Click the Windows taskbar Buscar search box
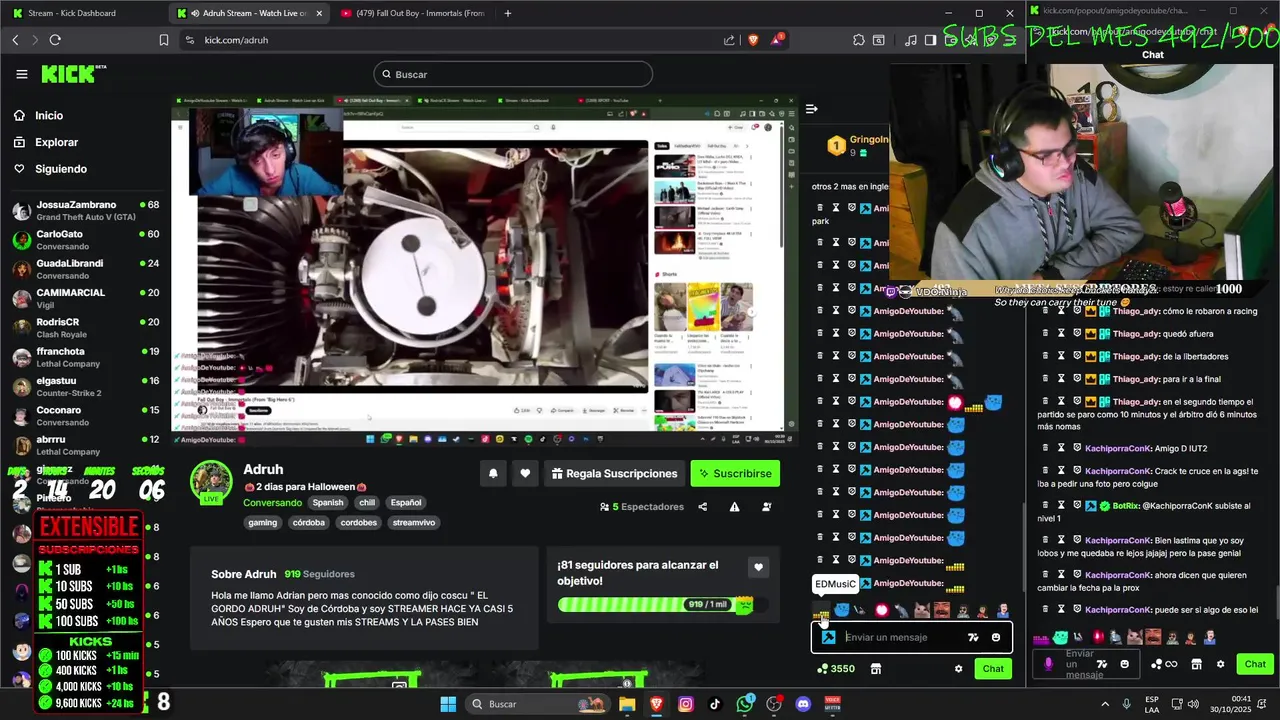This screenshot has width=1280, height=720. click(537, 704)
